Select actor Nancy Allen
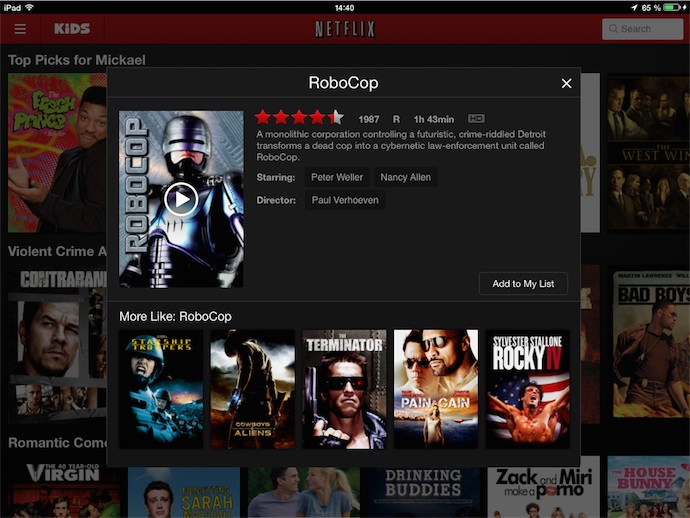The image size is (690, 518). (x=406, y=177)
